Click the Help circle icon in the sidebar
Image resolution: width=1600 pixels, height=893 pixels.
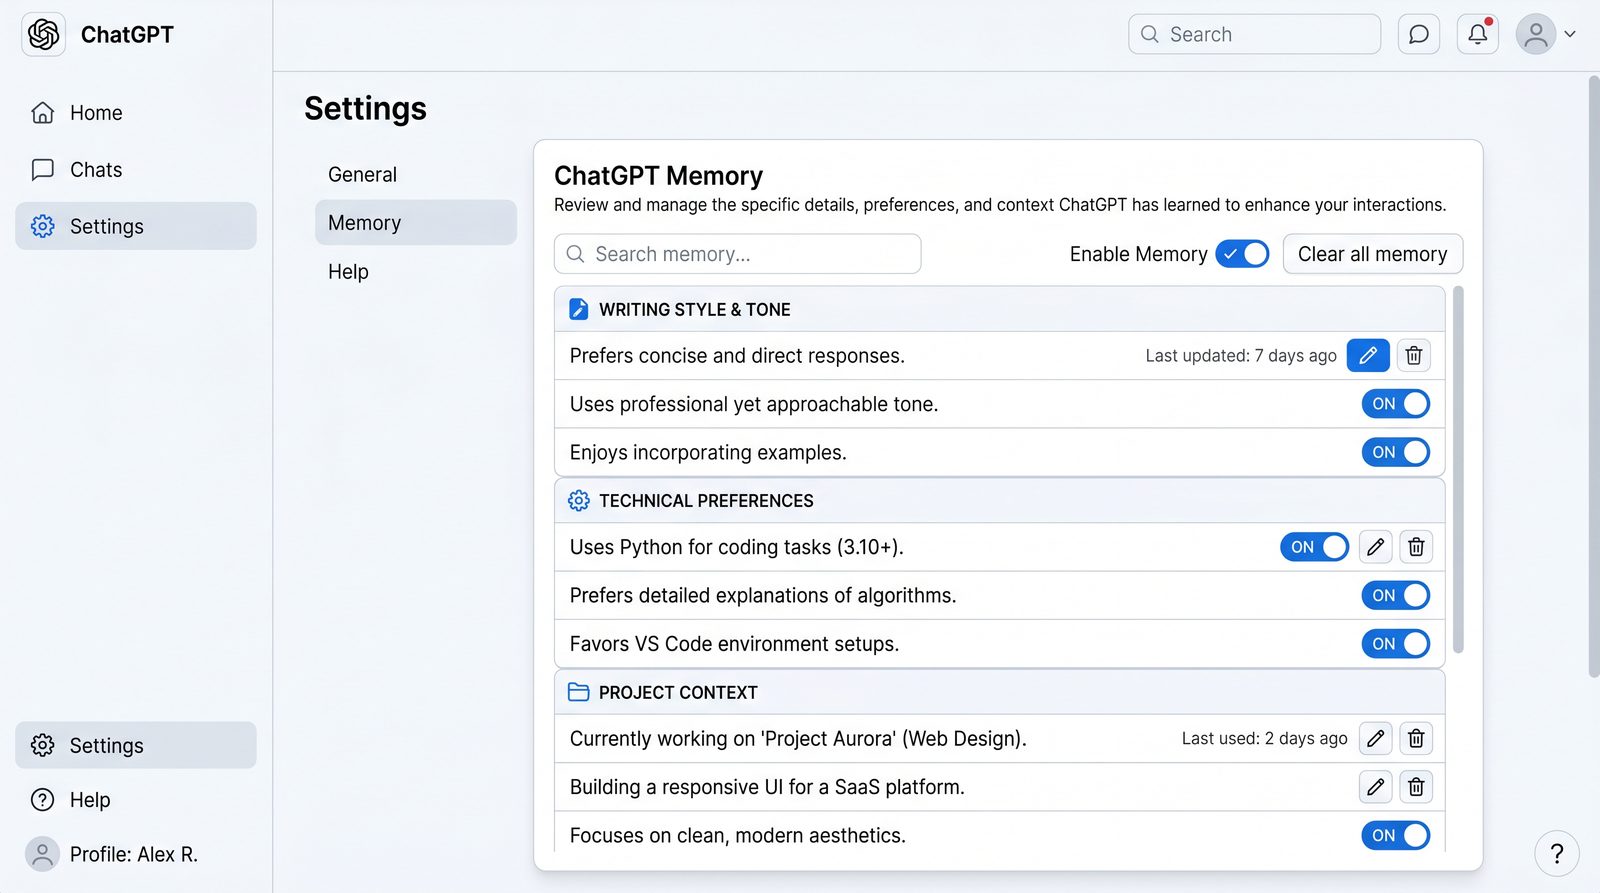click(42, 799)
